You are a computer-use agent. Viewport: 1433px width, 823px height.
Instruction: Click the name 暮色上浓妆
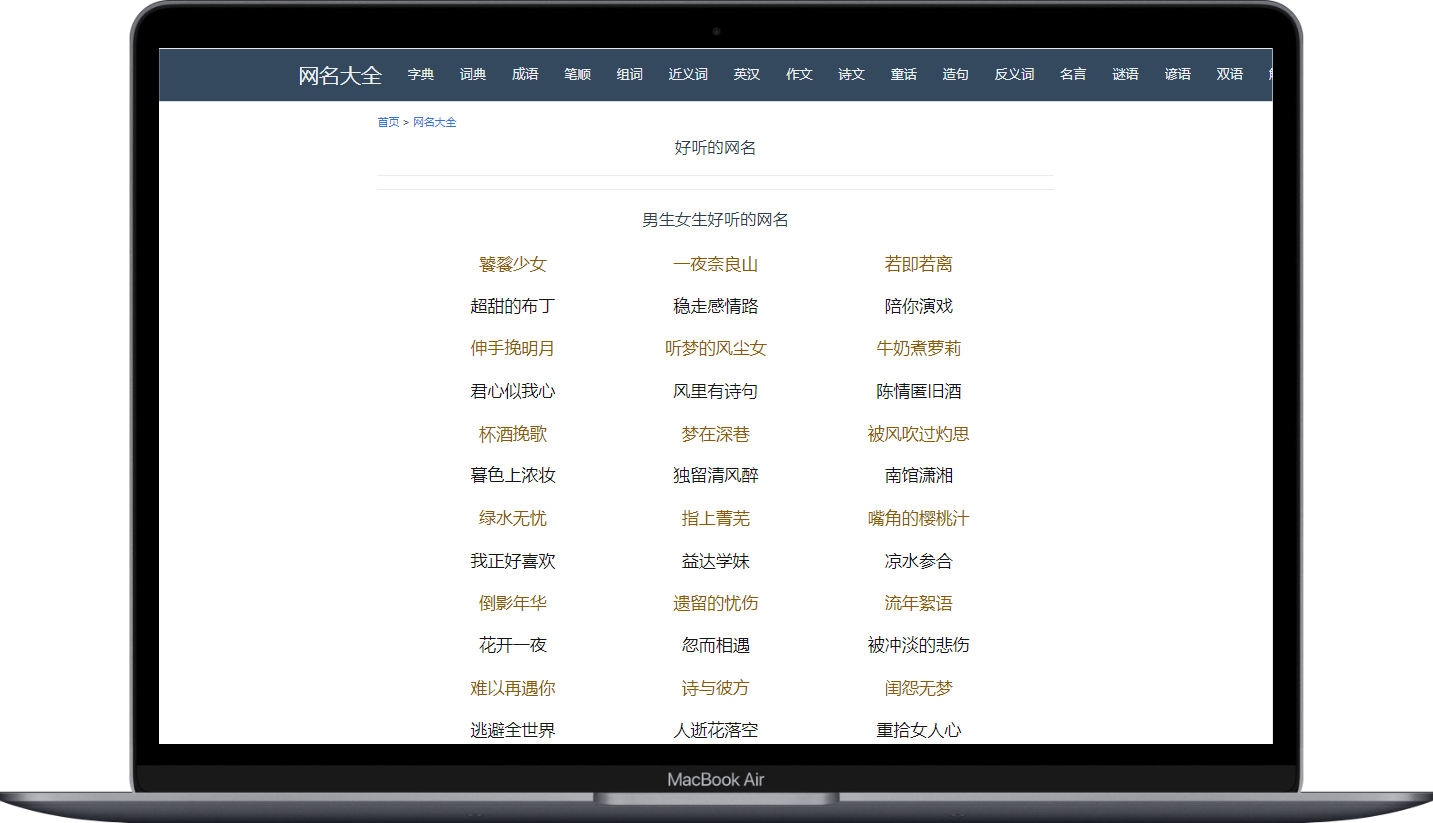pyautogui.click(x=513, y=475)
